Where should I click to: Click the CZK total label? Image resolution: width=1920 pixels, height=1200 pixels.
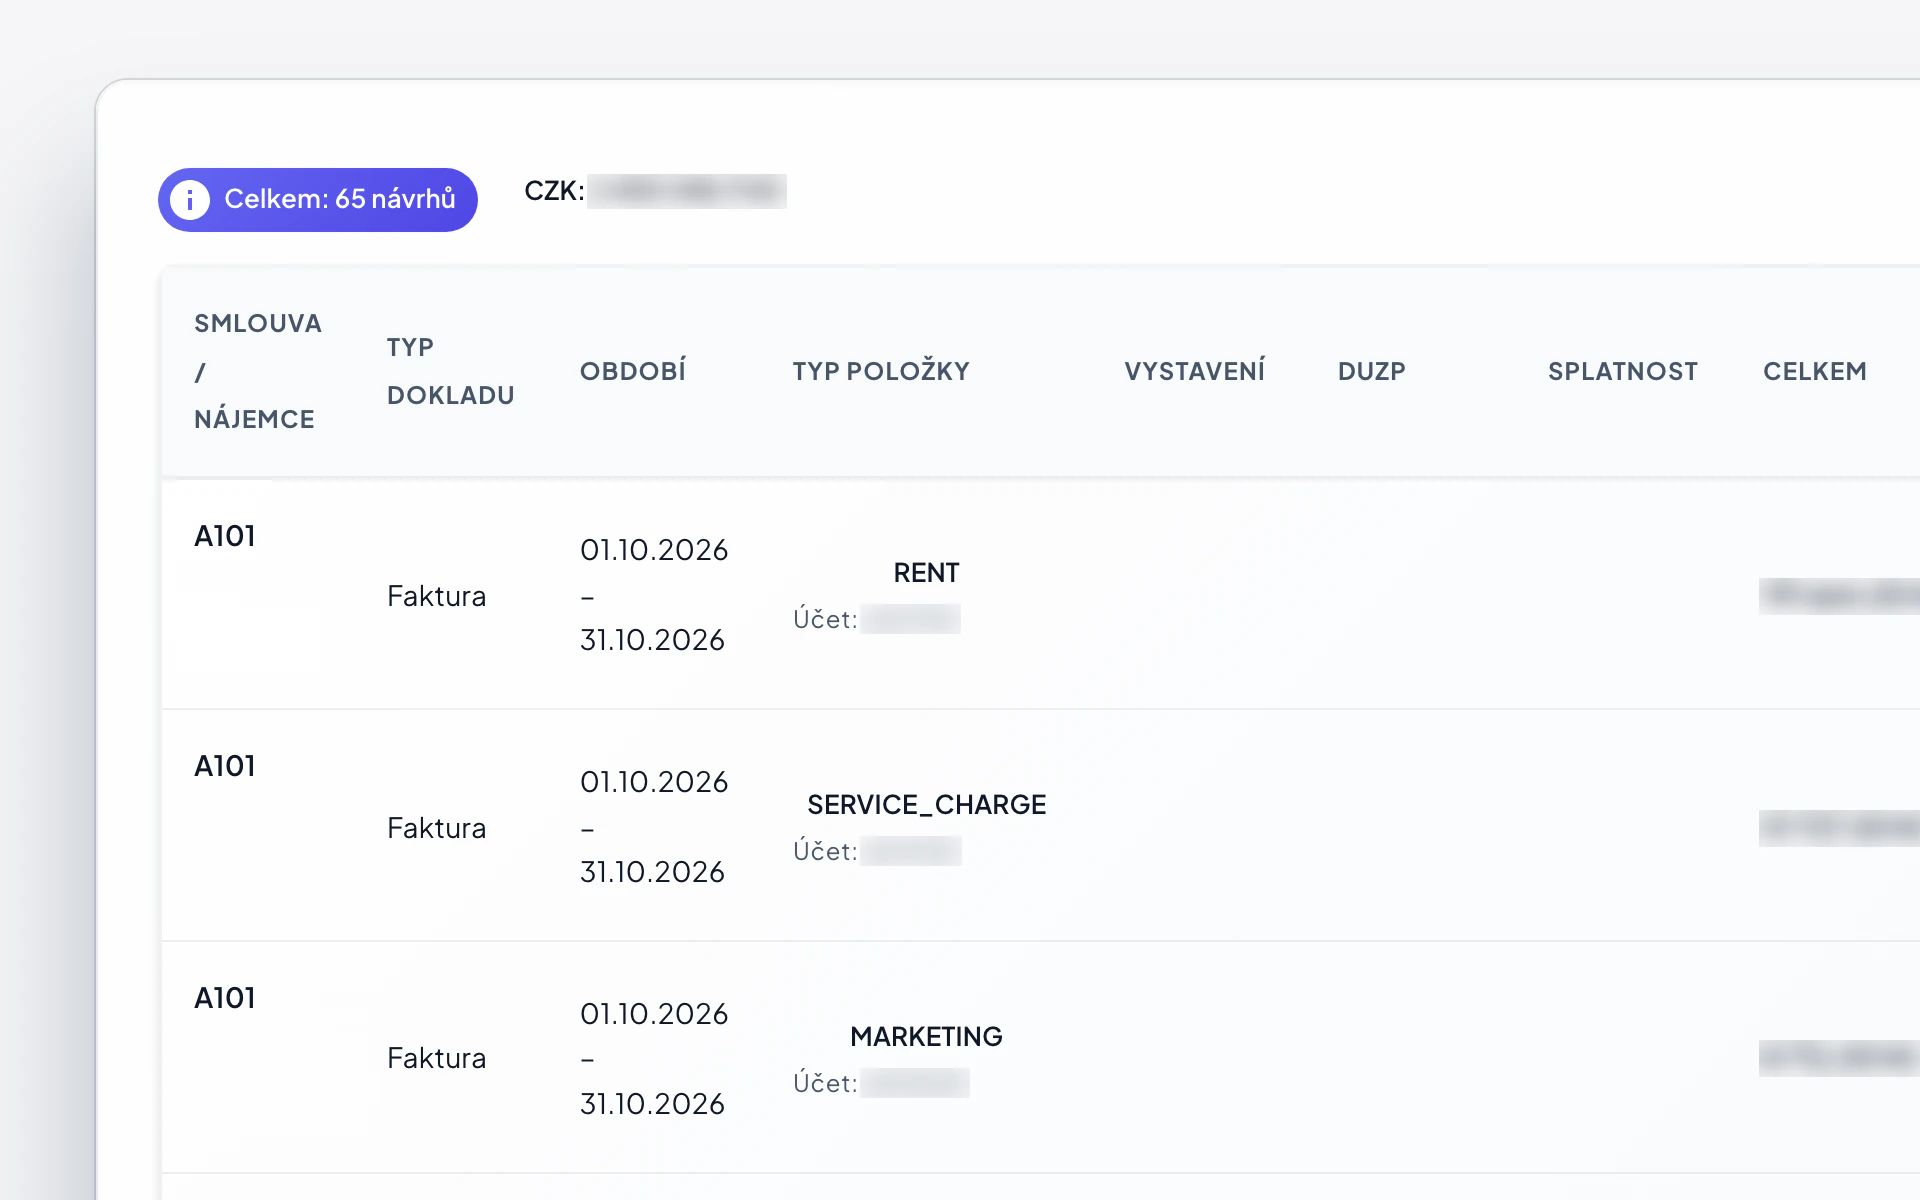(554, 191)
